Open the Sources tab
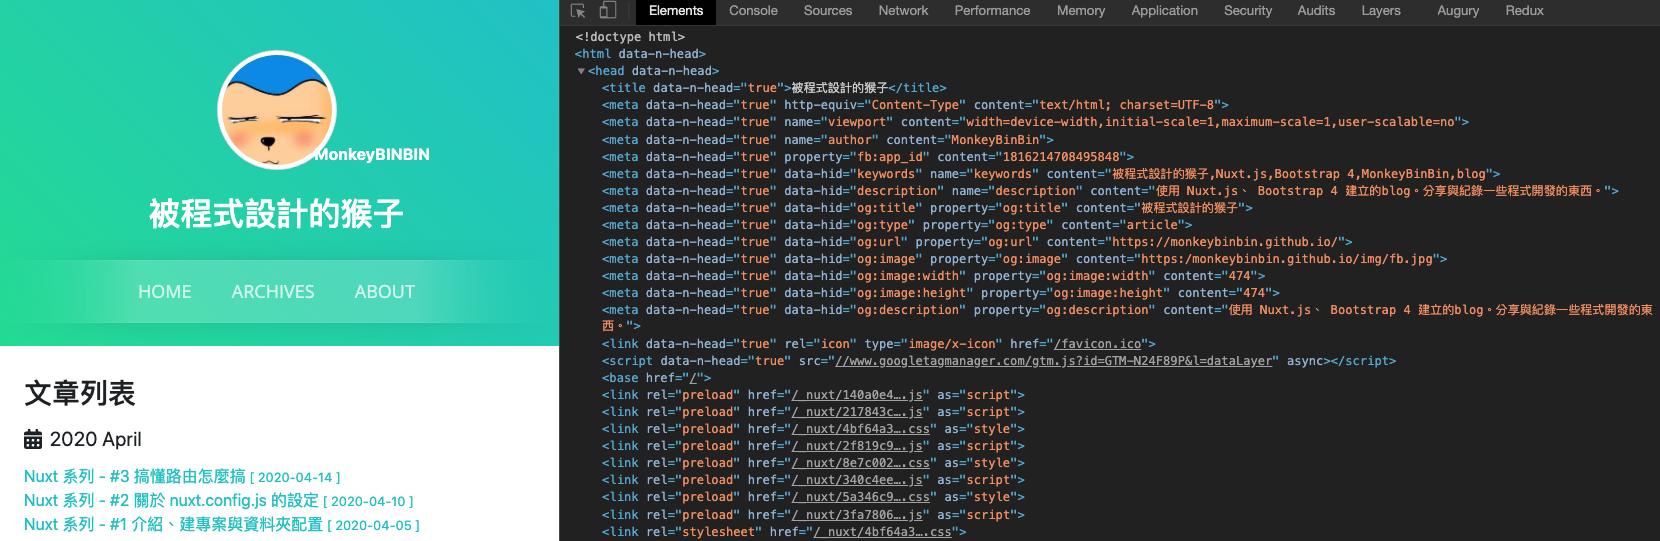The height and width of the screenshot is (541, 1660). [828, 11]
